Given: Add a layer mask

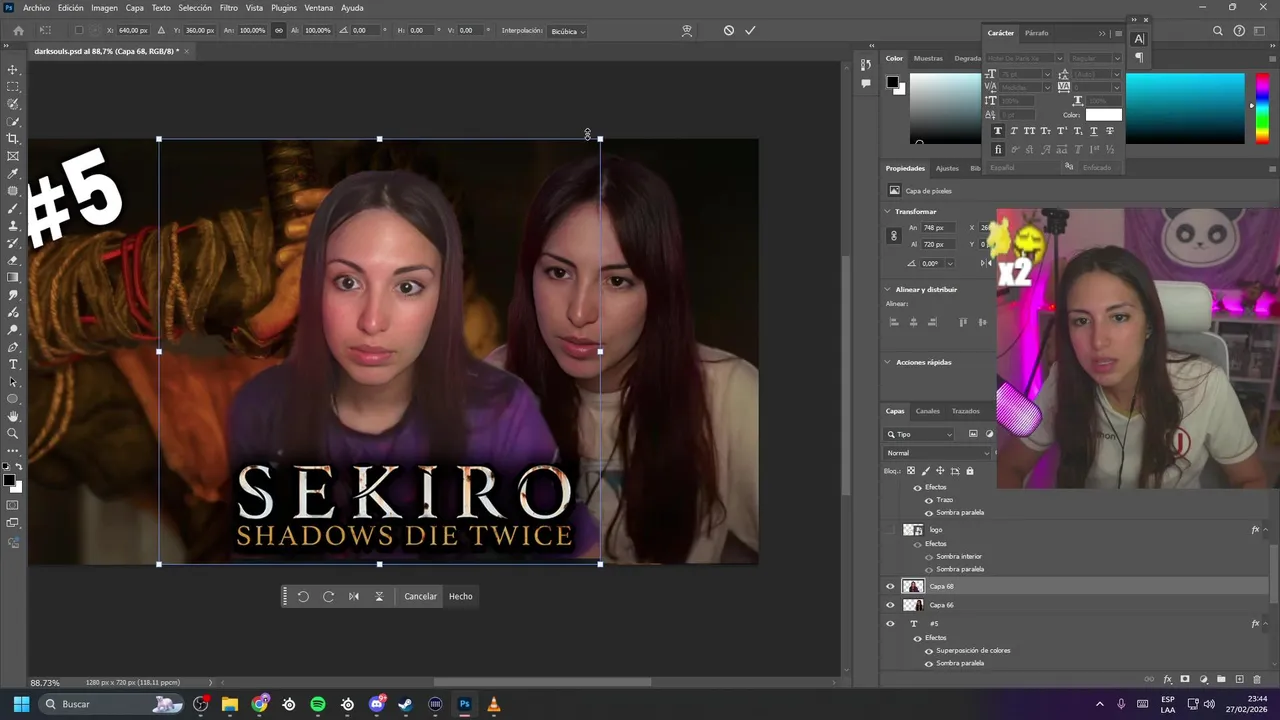Looking at the screenshot, I should 1185,680.
